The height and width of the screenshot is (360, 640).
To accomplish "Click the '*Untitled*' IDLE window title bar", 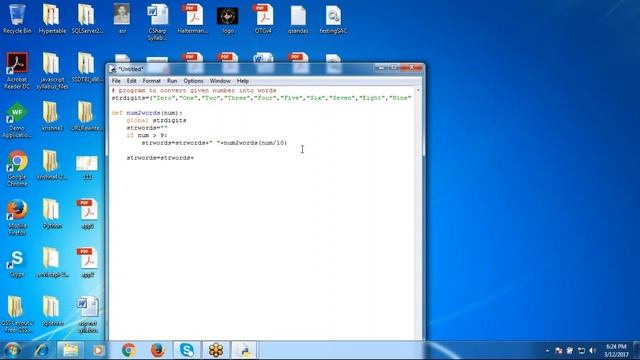I will [241, 69].
